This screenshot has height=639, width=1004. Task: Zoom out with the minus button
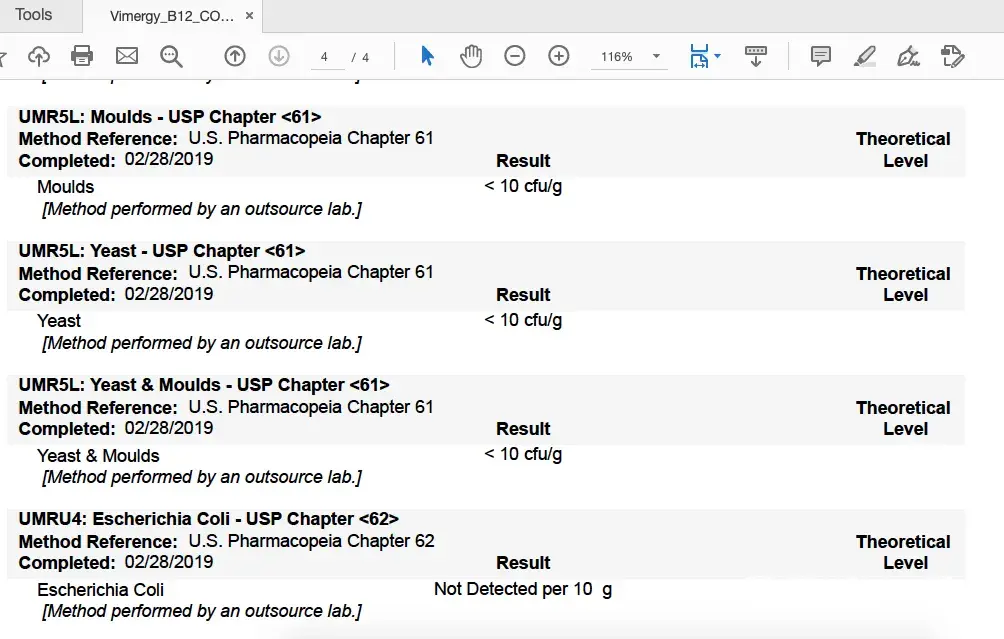point(515,56)
